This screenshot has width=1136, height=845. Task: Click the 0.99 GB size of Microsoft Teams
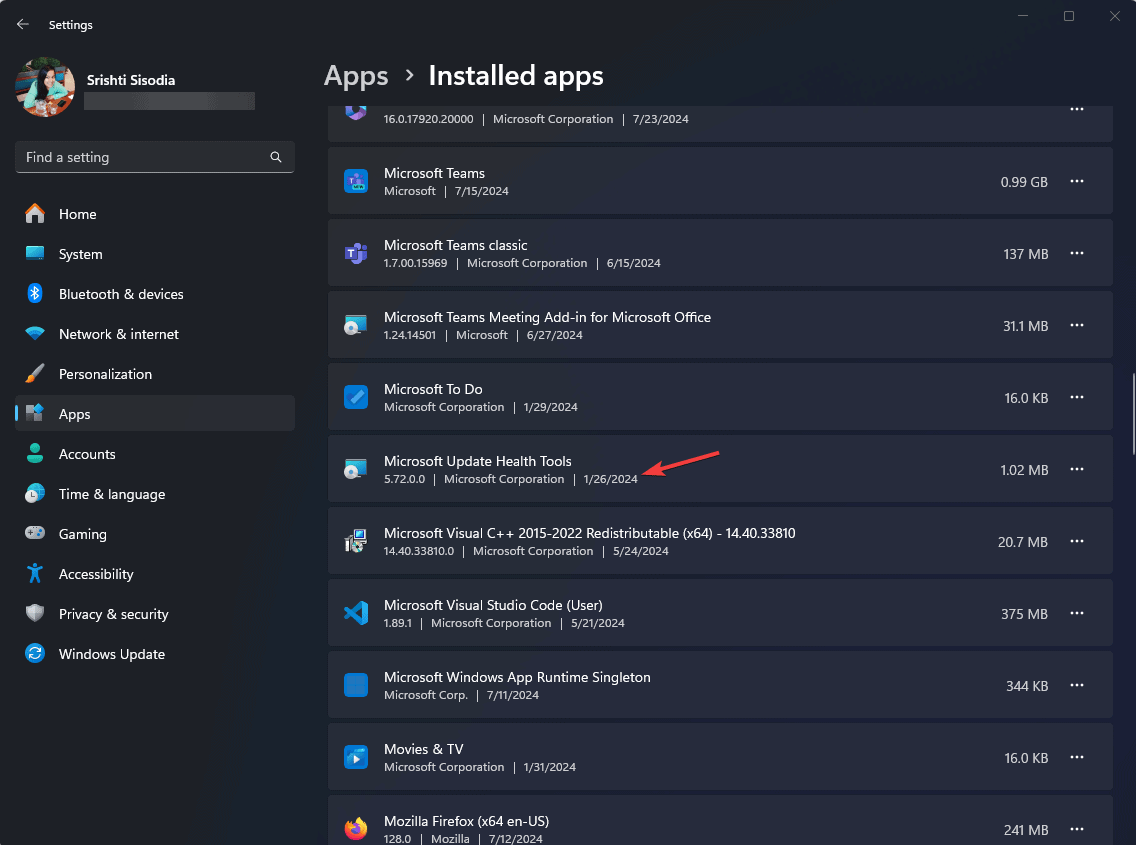point(1024,182)
